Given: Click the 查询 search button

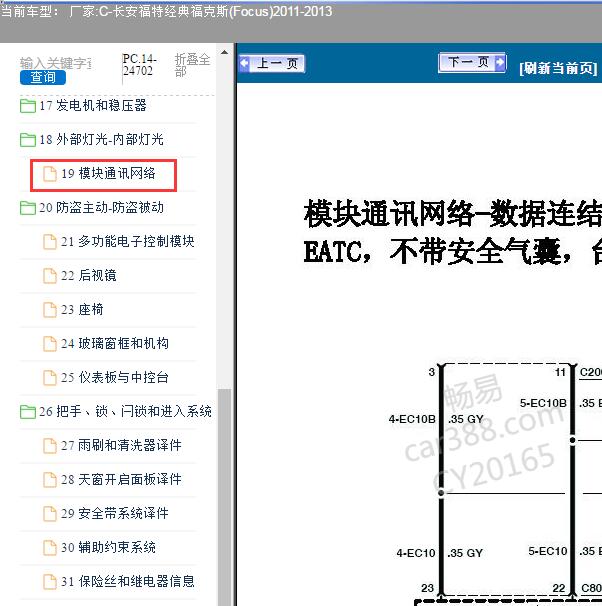Looking at the screenshot, I should coord(43,77).
